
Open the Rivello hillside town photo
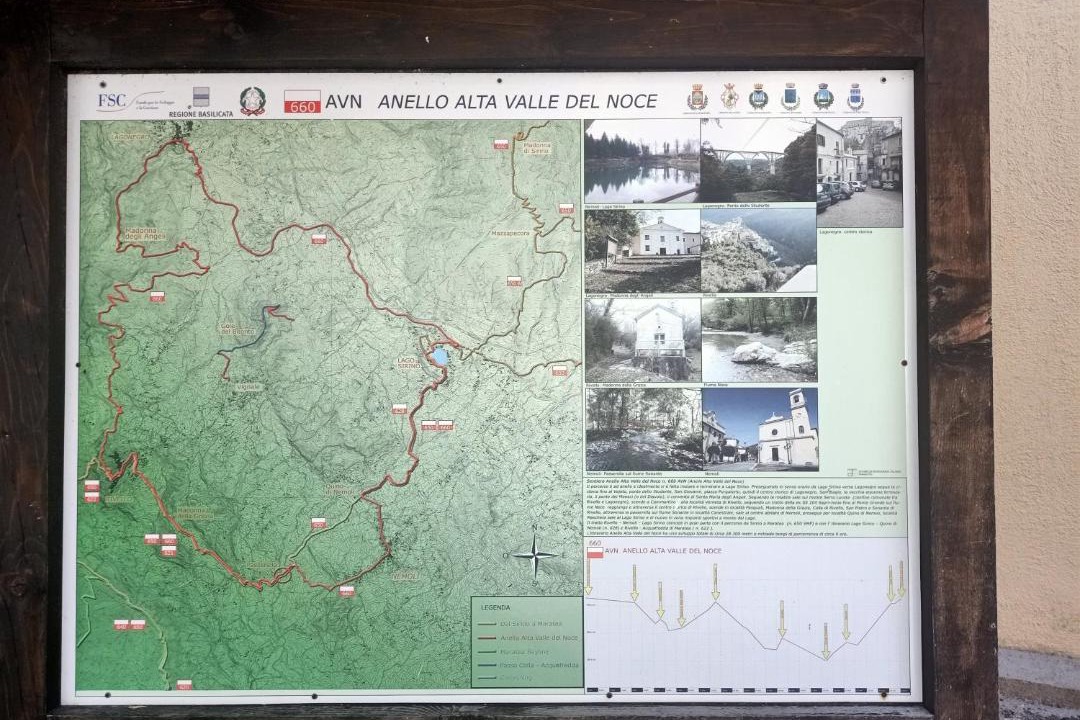click(758, 251)
